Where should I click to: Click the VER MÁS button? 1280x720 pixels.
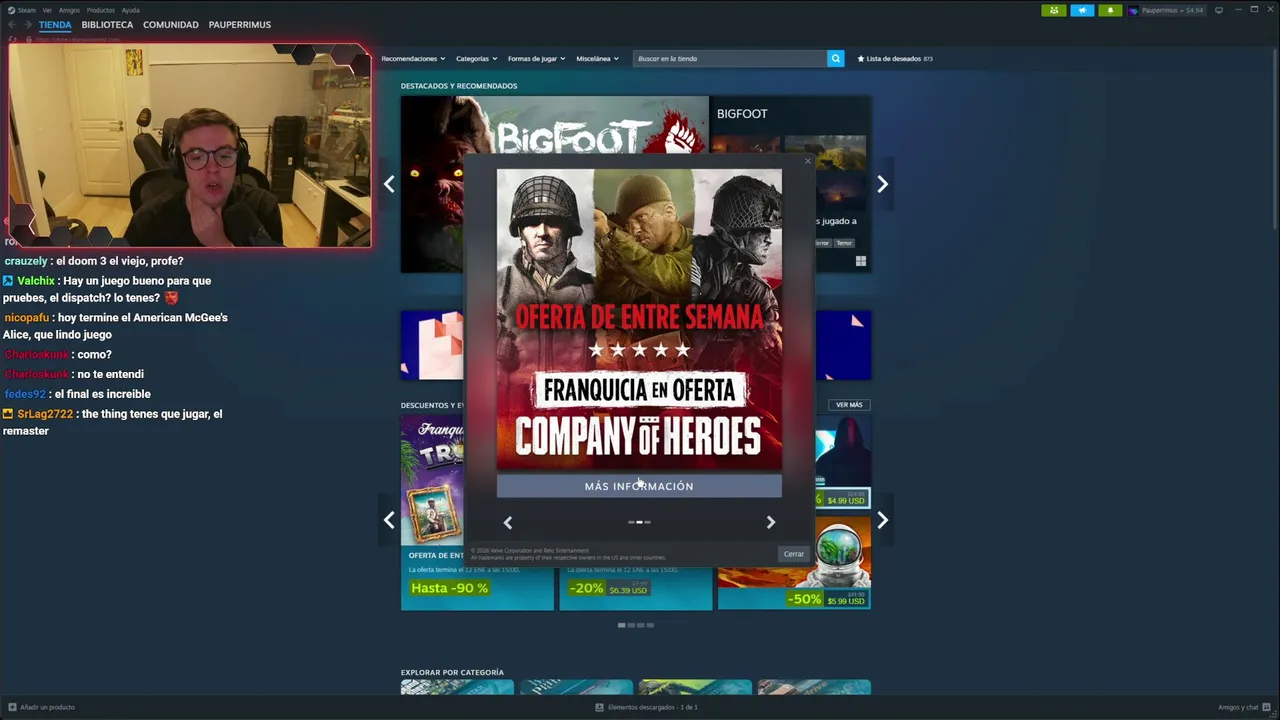(x=849, y=405)
